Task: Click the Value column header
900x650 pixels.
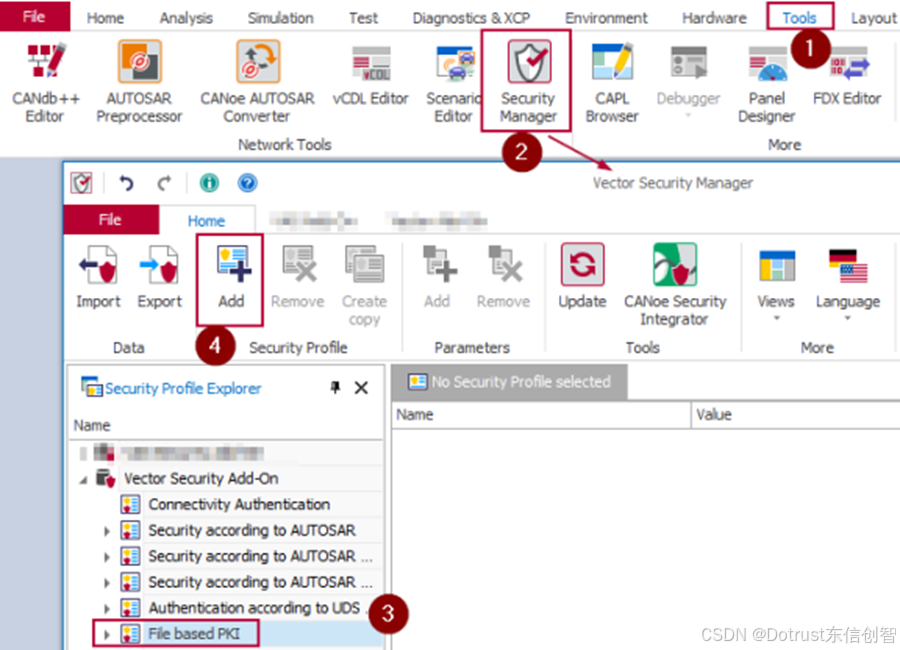Action: tap(796, 415)
